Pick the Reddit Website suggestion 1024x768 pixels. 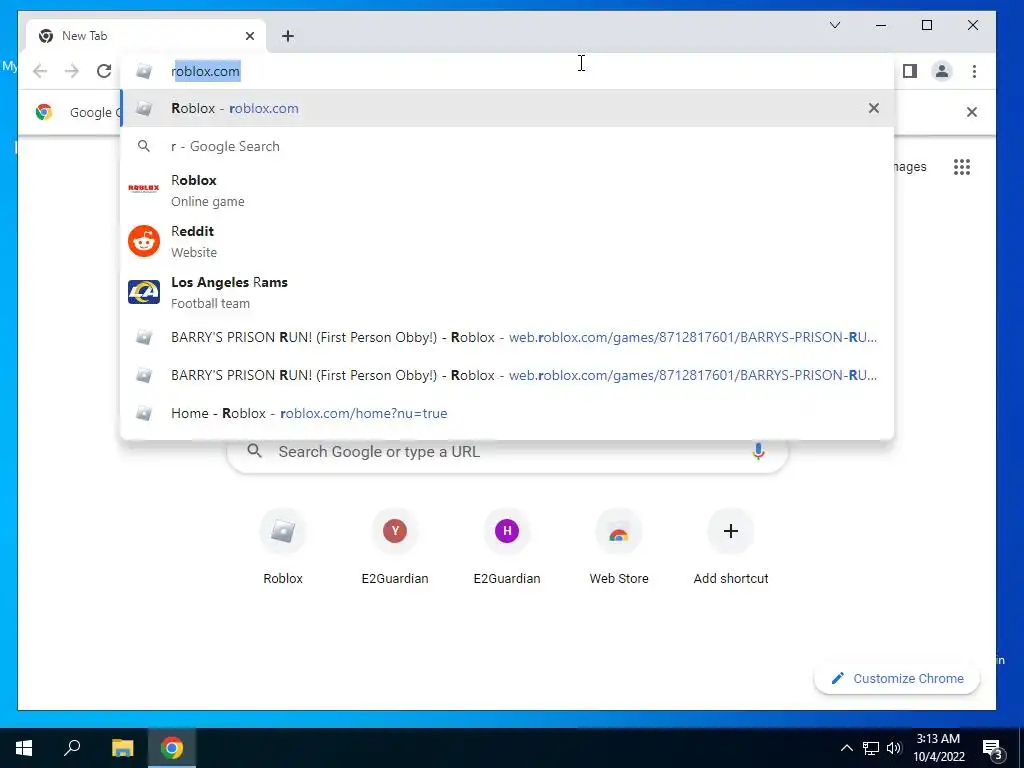(507, 241)
